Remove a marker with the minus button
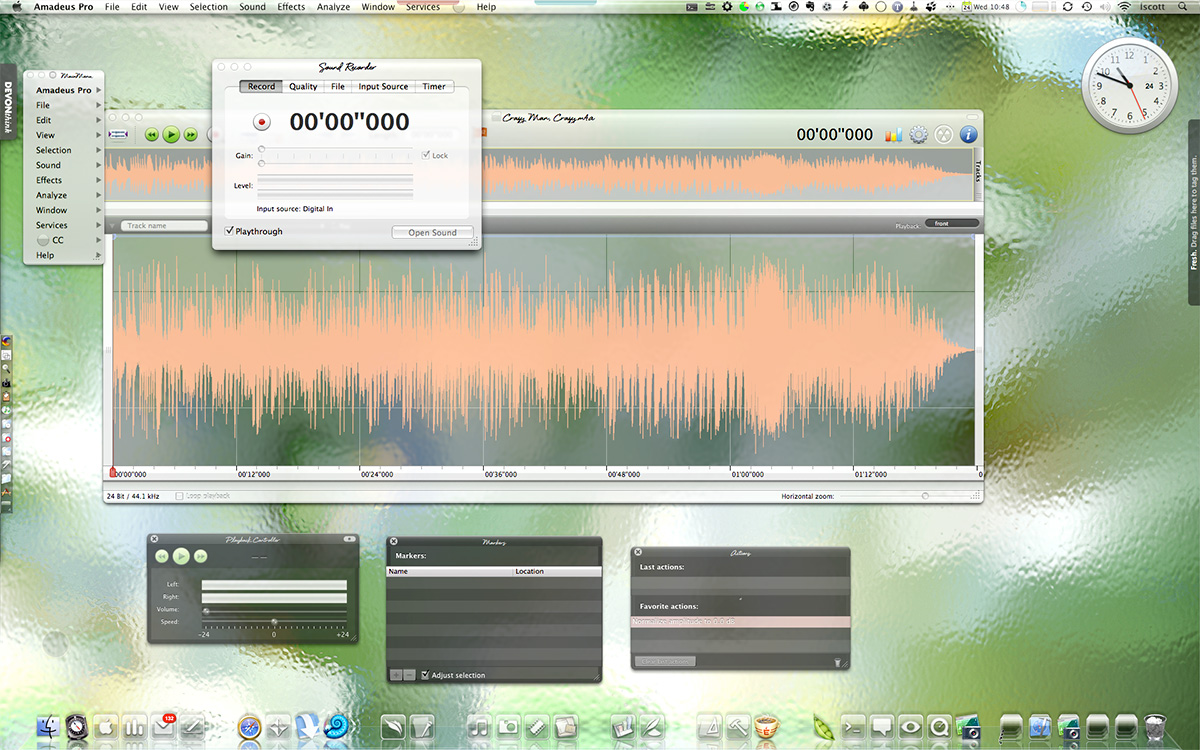The width and height of the screenshot is (1200, 750). (410, 675)
